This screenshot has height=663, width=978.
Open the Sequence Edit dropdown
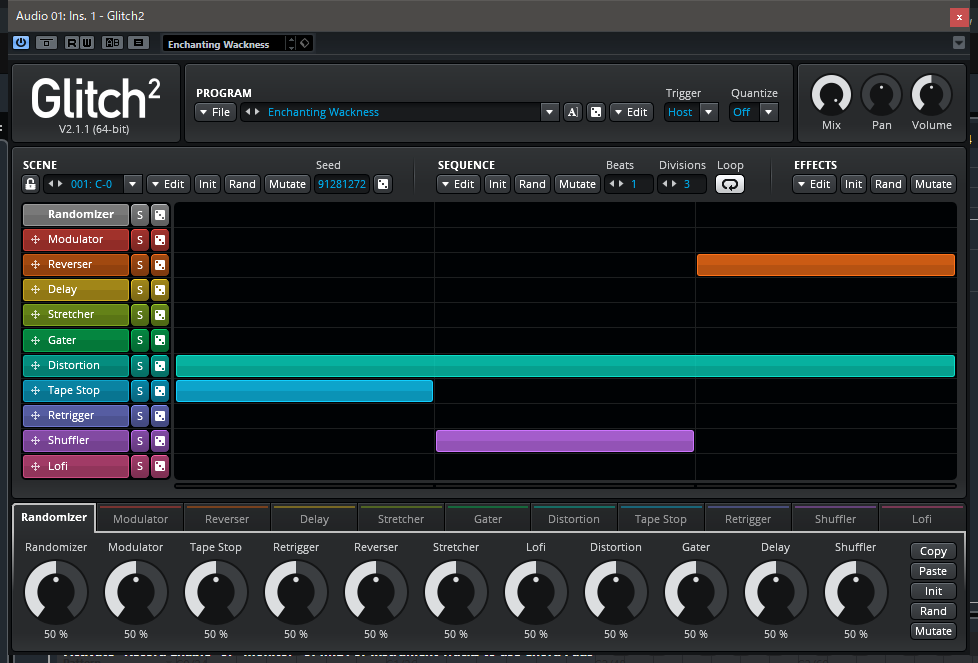458,184
